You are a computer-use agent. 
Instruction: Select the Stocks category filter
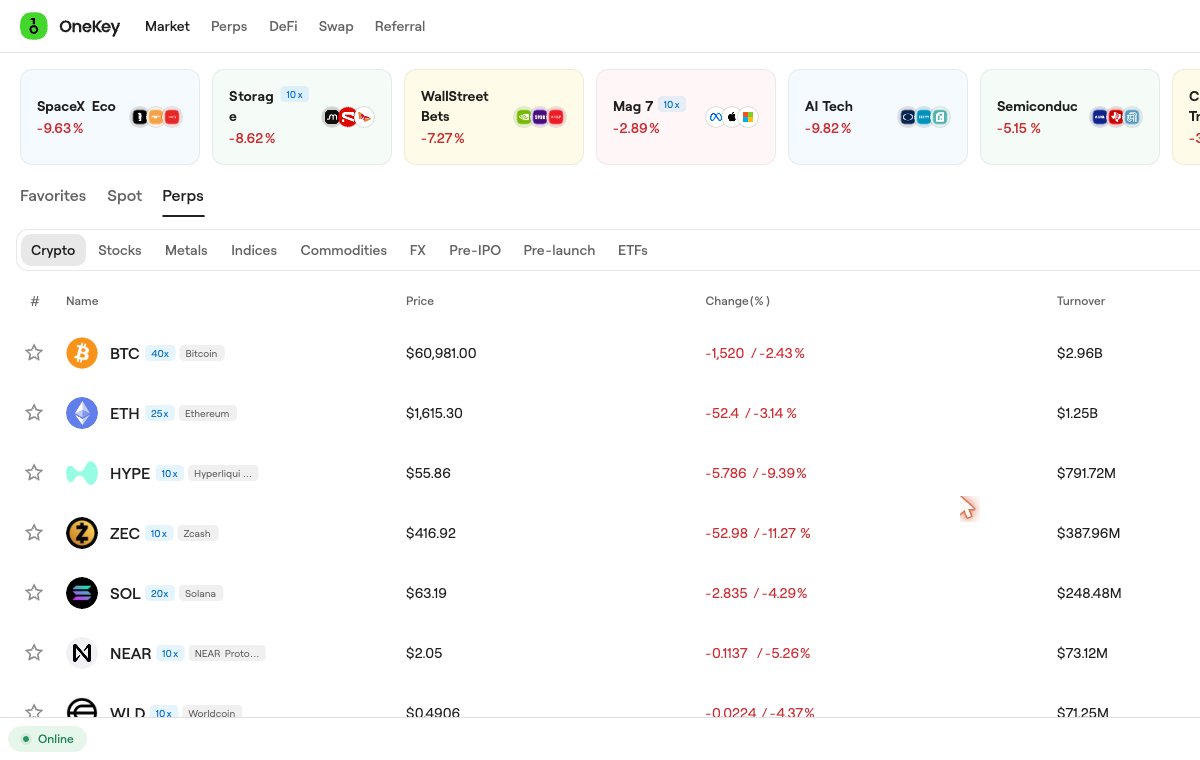click(120, 250)
